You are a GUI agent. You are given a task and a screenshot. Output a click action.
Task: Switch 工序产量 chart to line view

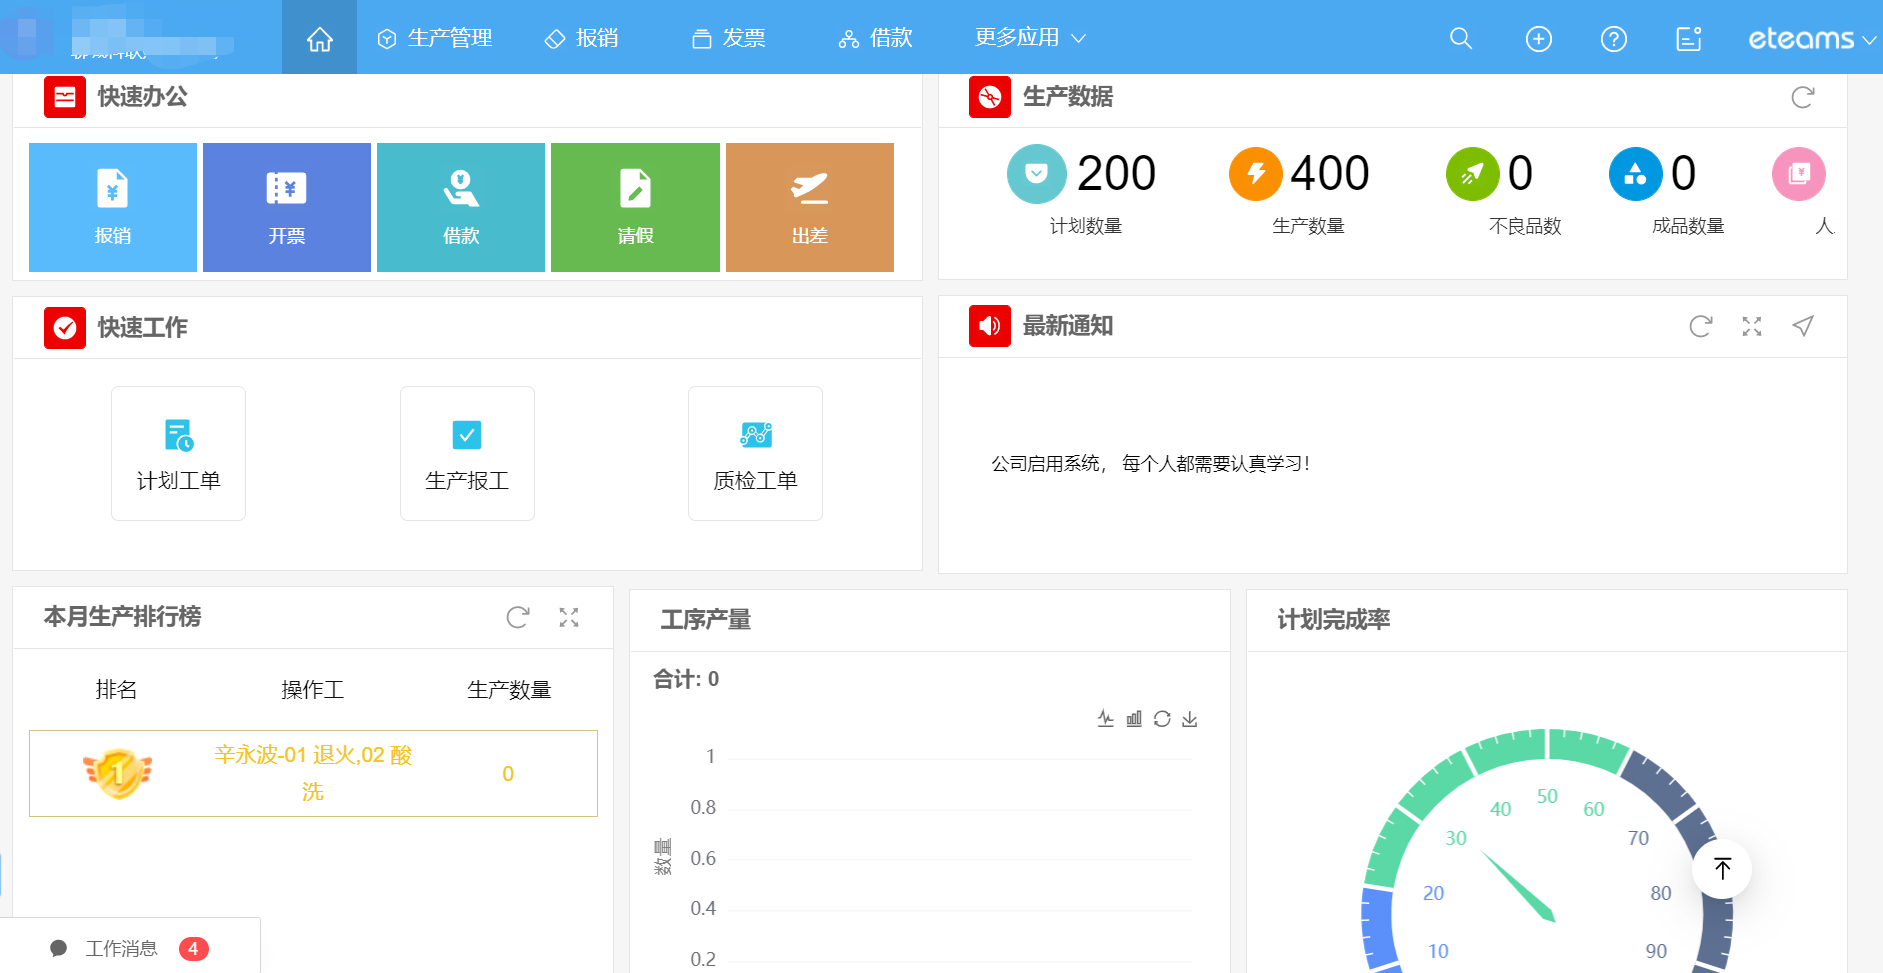pos(1105,718)
